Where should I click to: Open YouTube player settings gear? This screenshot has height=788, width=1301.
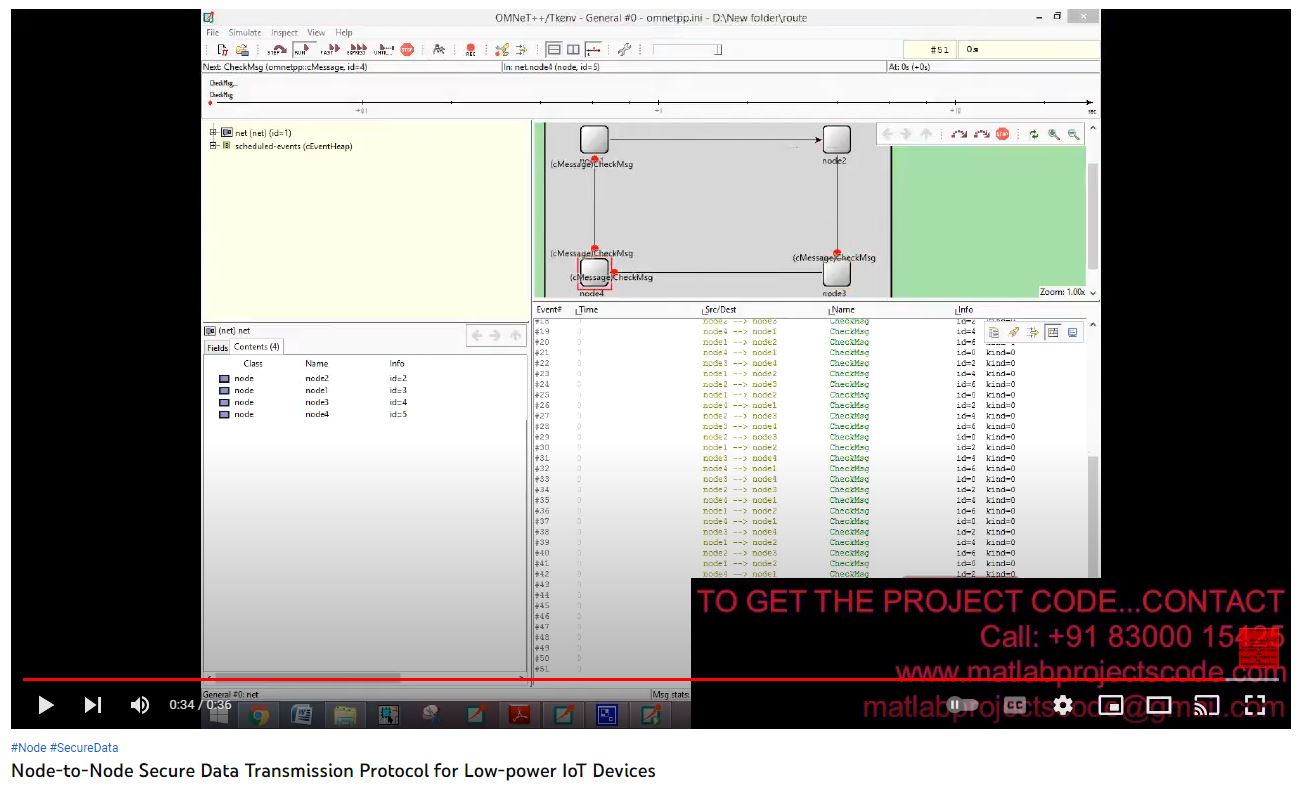[1063, 705]
